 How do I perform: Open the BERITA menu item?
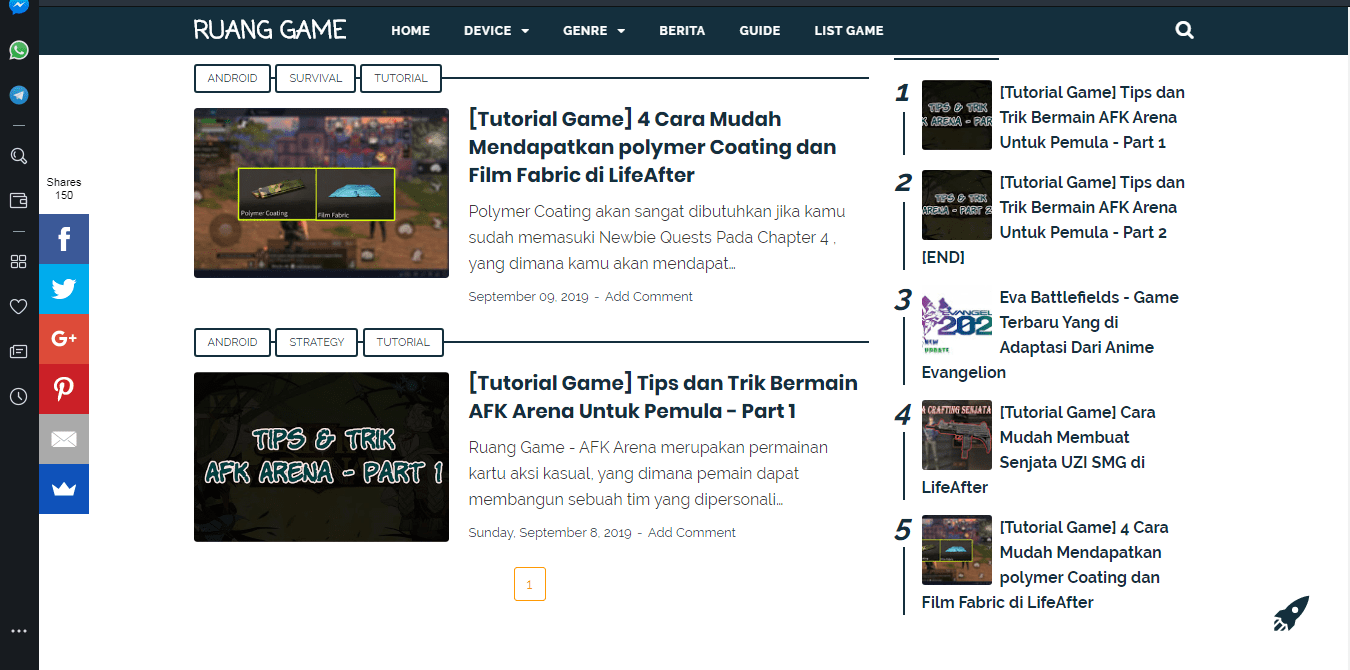[x=682, y=30]
